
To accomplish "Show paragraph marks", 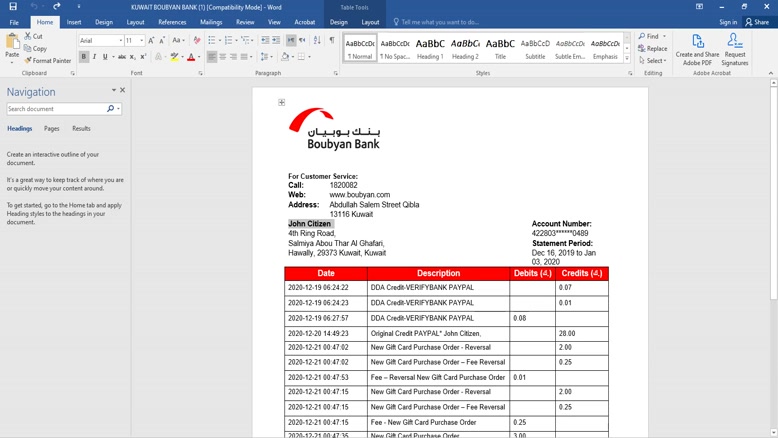I will tap(331, 40).
